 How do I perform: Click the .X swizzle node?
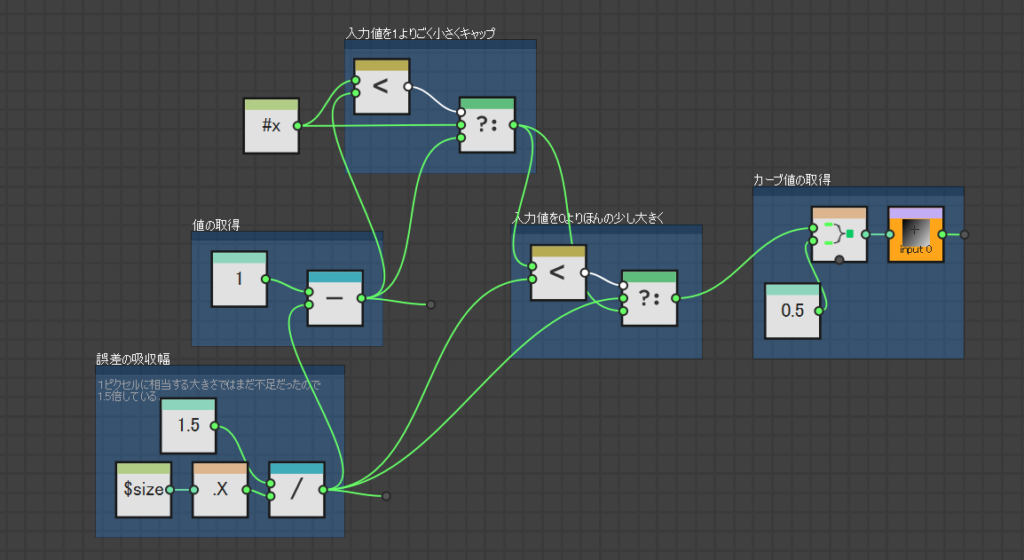pyautogui.click(x=219, y=491)
